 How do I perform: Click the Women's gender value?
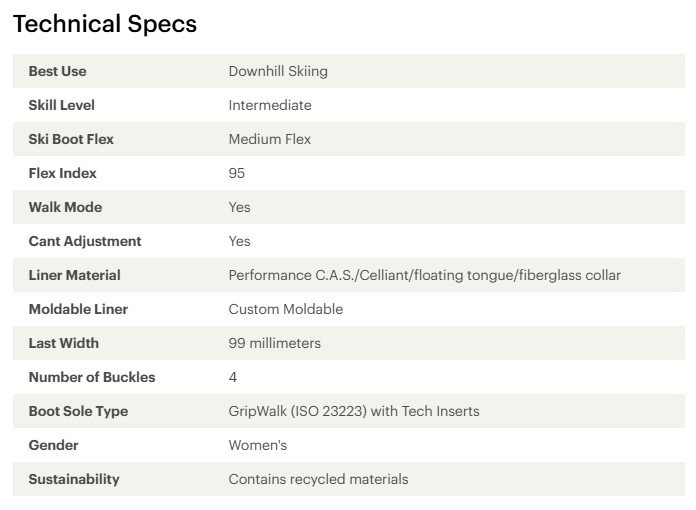(x=257, y=445)
